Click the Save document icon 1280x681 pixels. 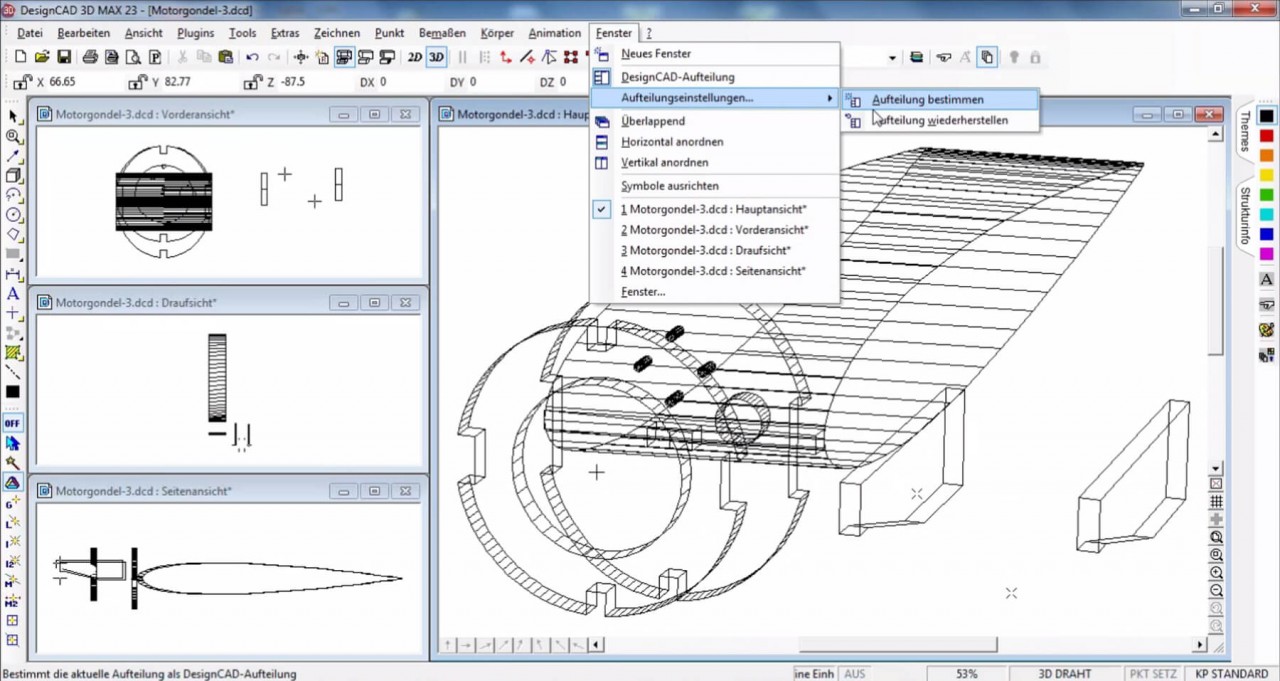tap(64, 57)
